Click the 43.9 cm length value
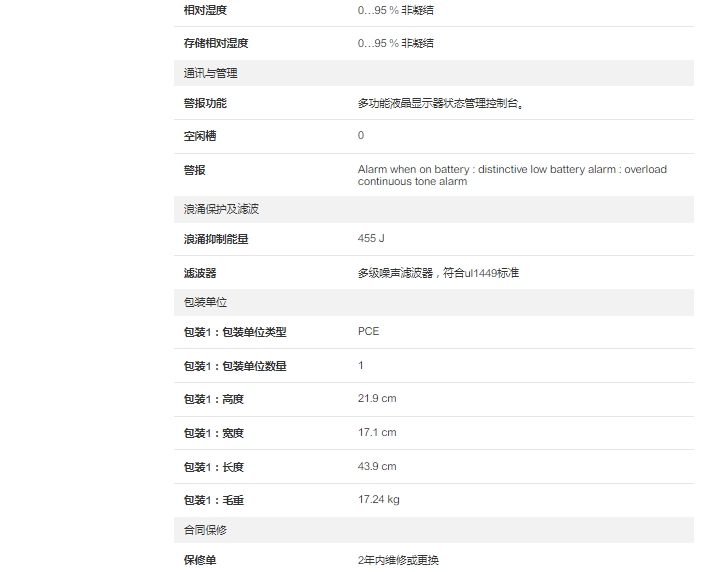The image size is (701, 572). [377, 467]
